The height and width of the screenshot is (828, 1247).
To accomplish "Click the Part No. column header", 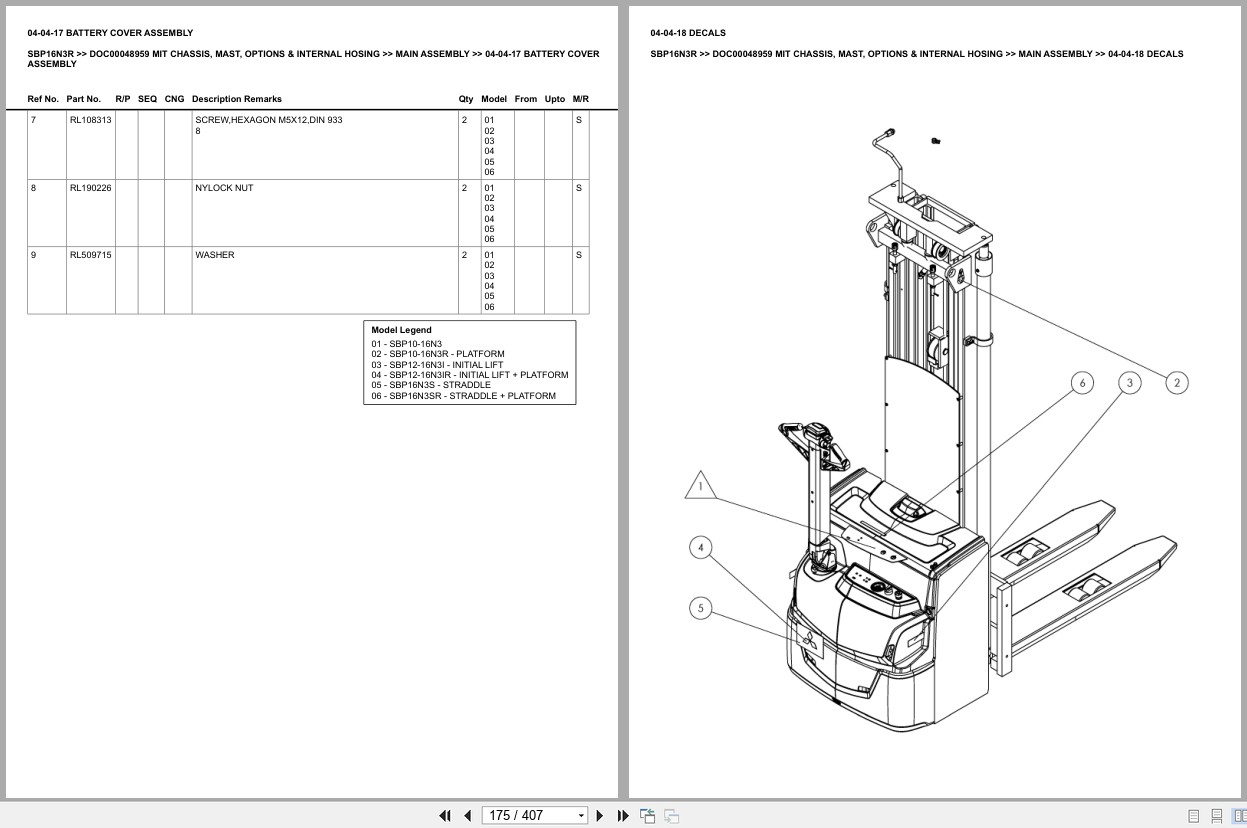I will pyautogui.click(x=84, y=99).
